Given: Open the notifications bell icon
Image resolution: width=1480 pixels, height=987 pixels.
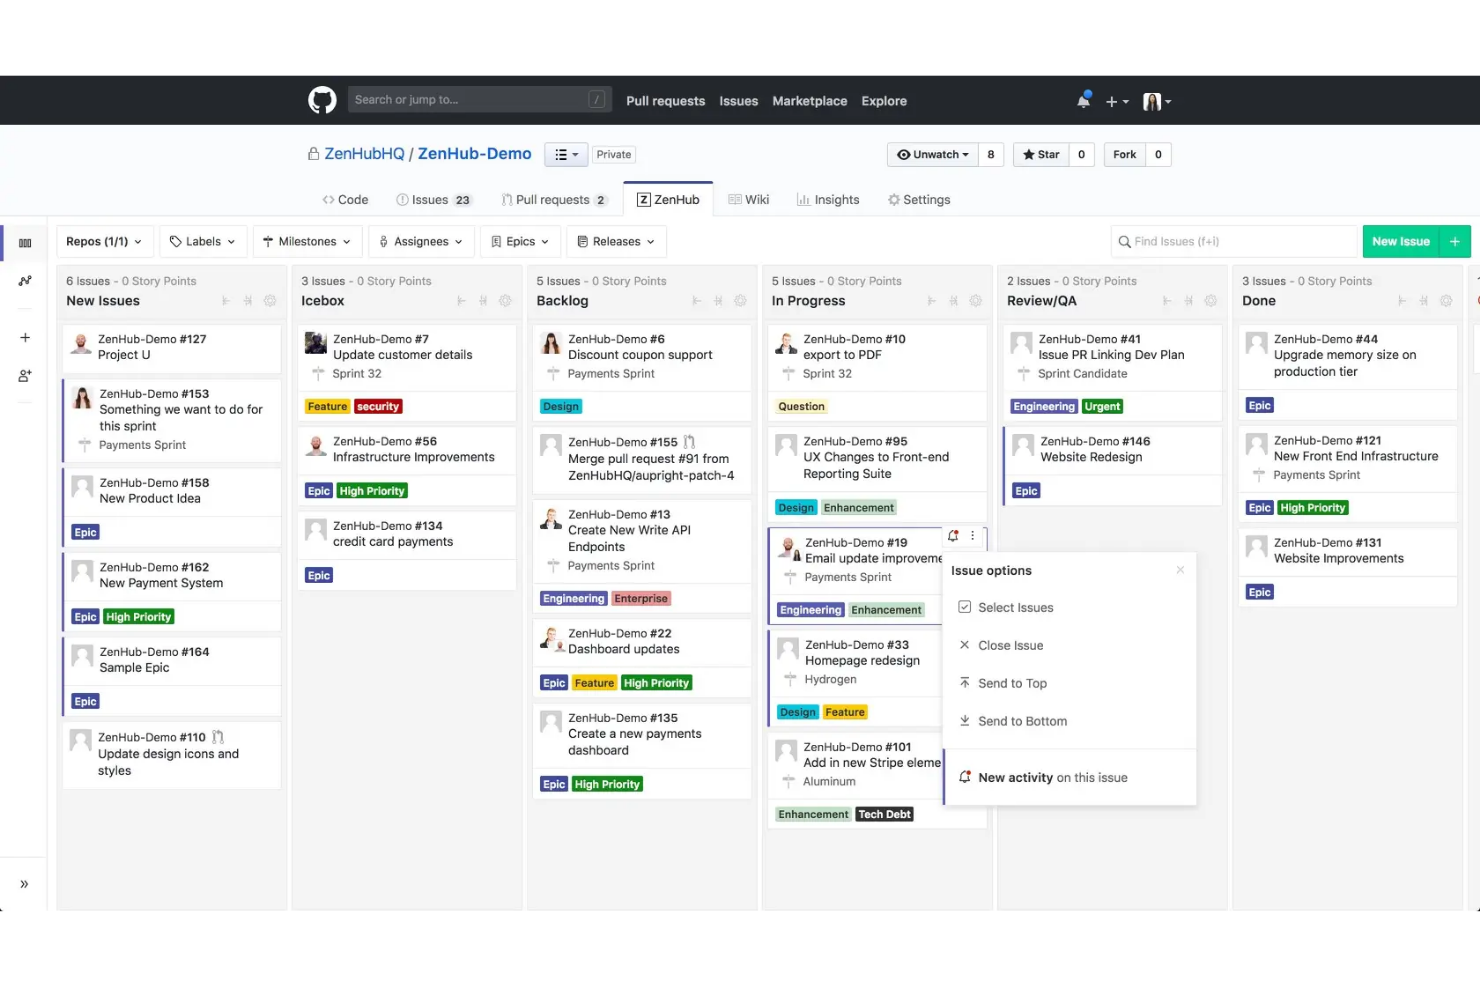Looking at the screenshot, I should pos(1083,100).
